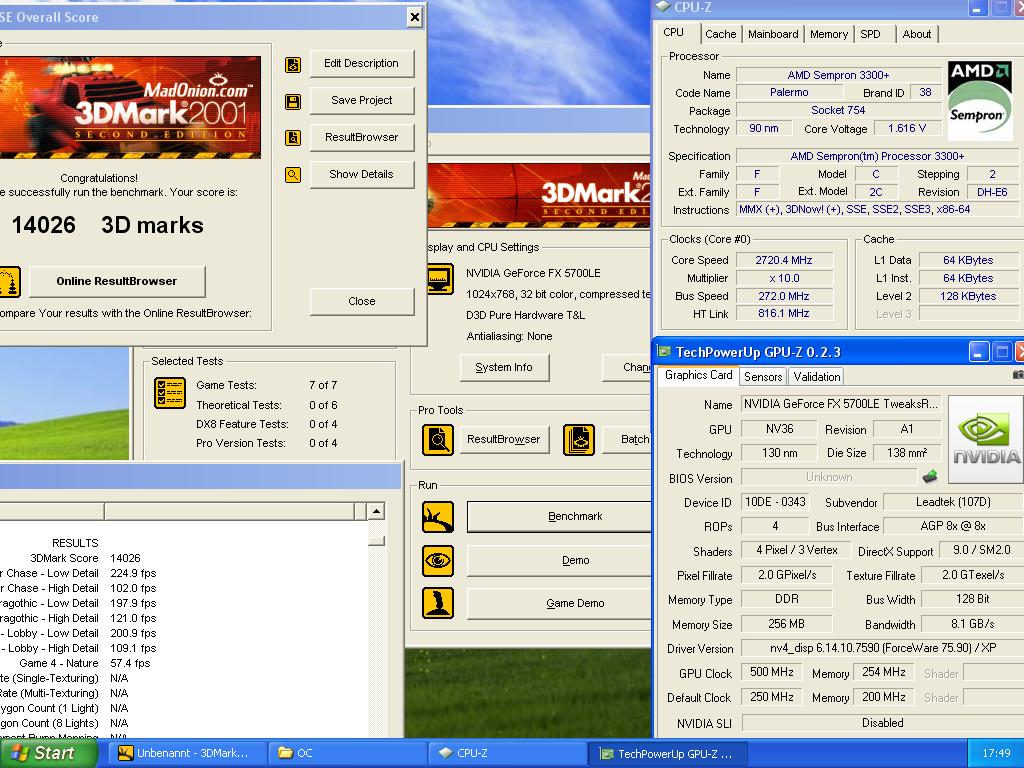Click the Benchmark button
1024x768 pixels.
pyautogui.click(x=559, y=517)
